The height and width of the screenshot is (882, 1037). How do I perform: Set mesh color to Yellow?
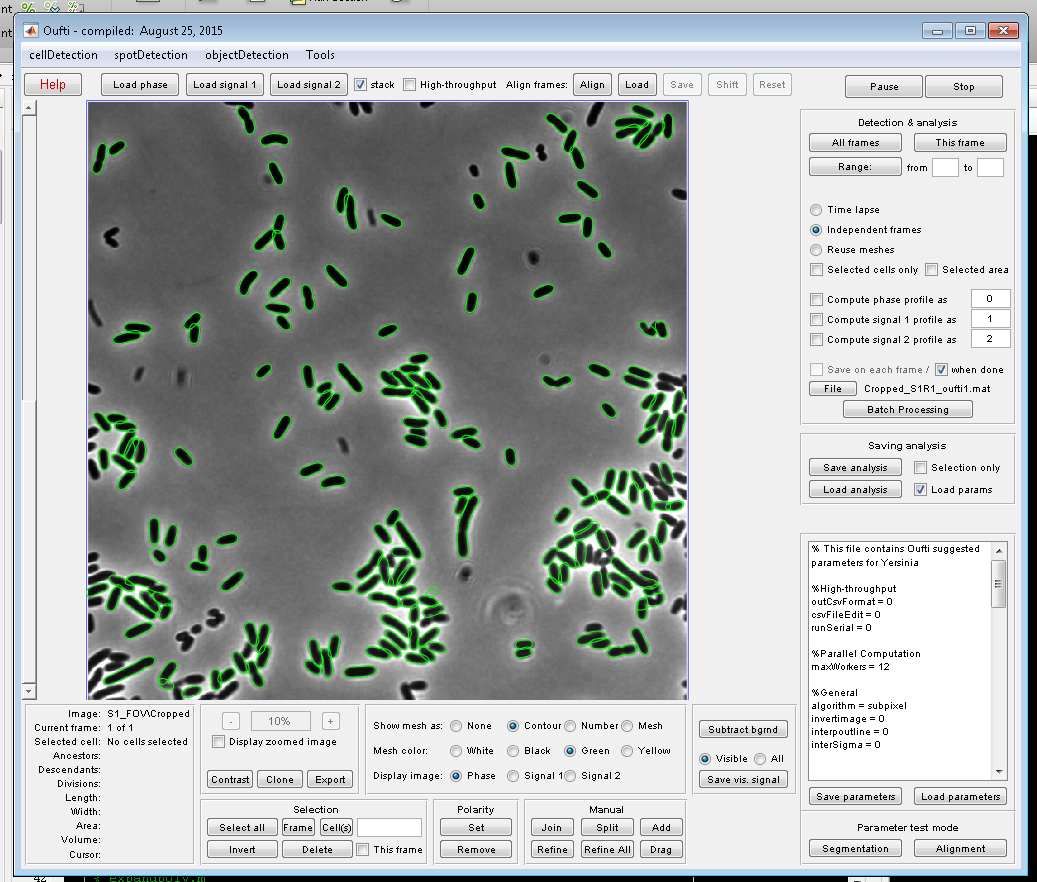coord(628,751)
